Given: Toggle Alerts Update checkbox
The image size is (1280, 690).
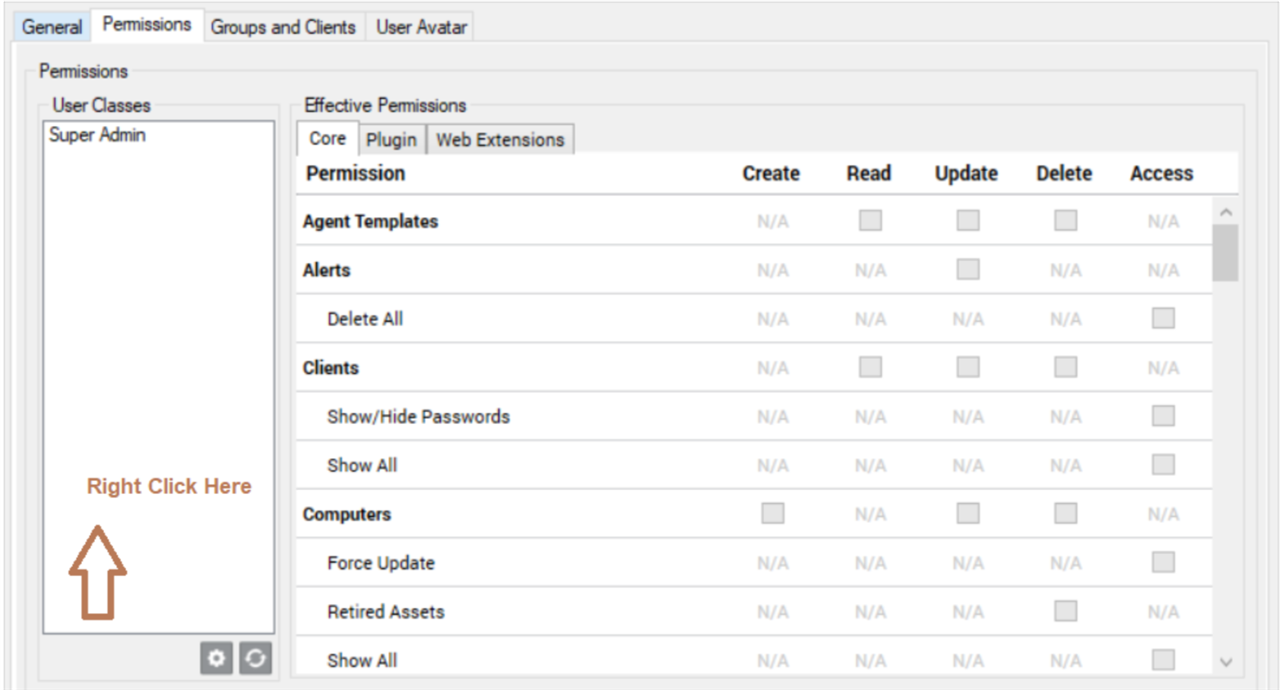Looking at the screenshot, I should 967,270.
